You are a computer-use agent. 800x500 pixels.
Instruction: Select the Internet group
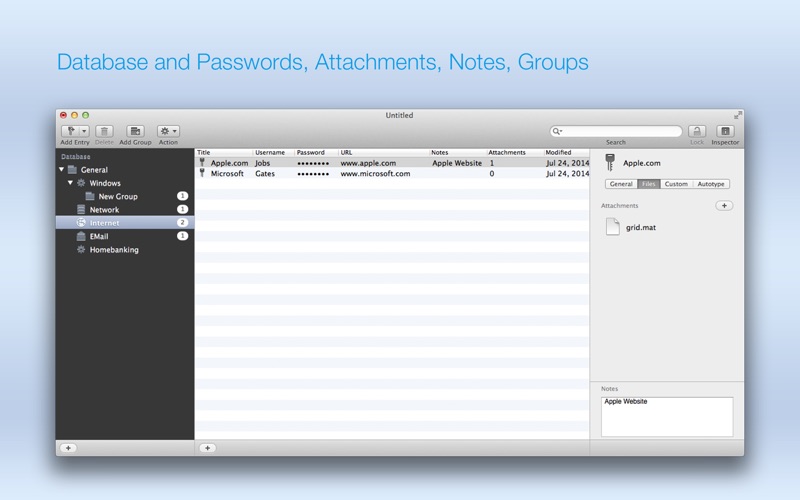pyautogui.click(x=125, y=222)
